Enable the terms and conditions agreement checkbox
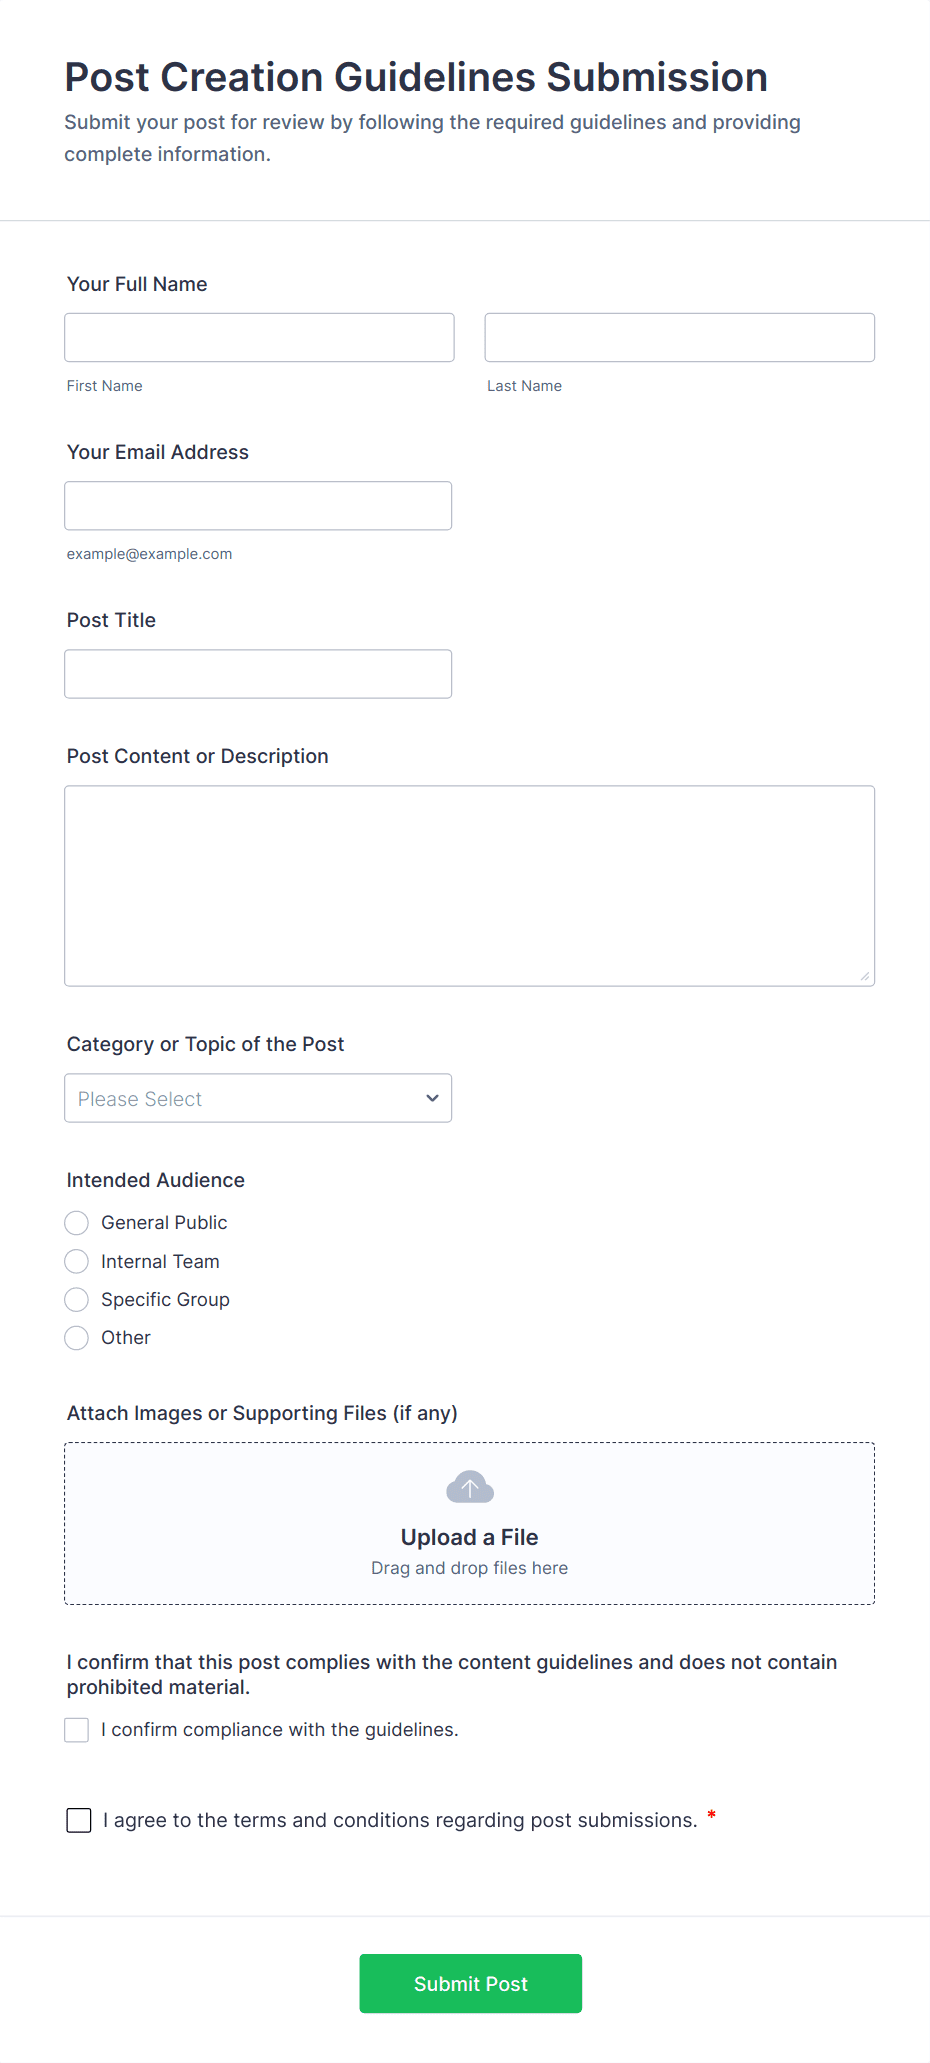Image resolution: width=930 pixels, height=2063 pixels. coord(78,1820)
